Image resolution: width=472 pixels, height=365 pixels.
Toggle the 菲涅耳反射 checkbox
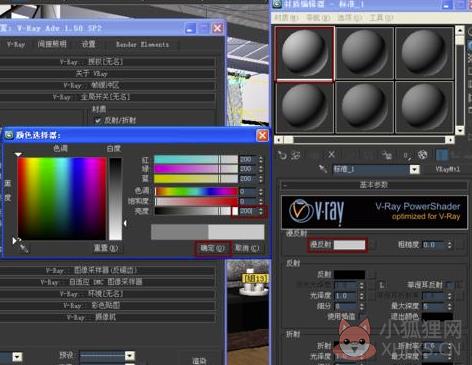click(x=450, y=285)
